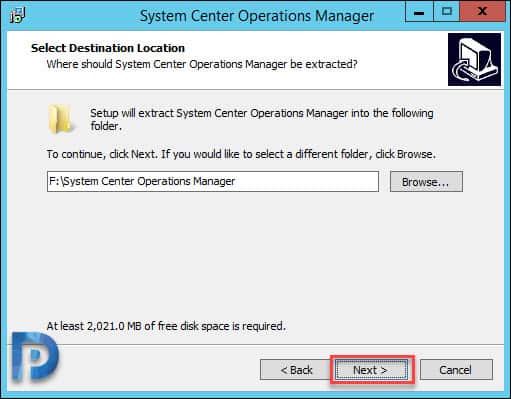Click the 'To continue, click Next' instruction text
The height and width of the screenshot is (399, 511).
click(x=241, y=154)
